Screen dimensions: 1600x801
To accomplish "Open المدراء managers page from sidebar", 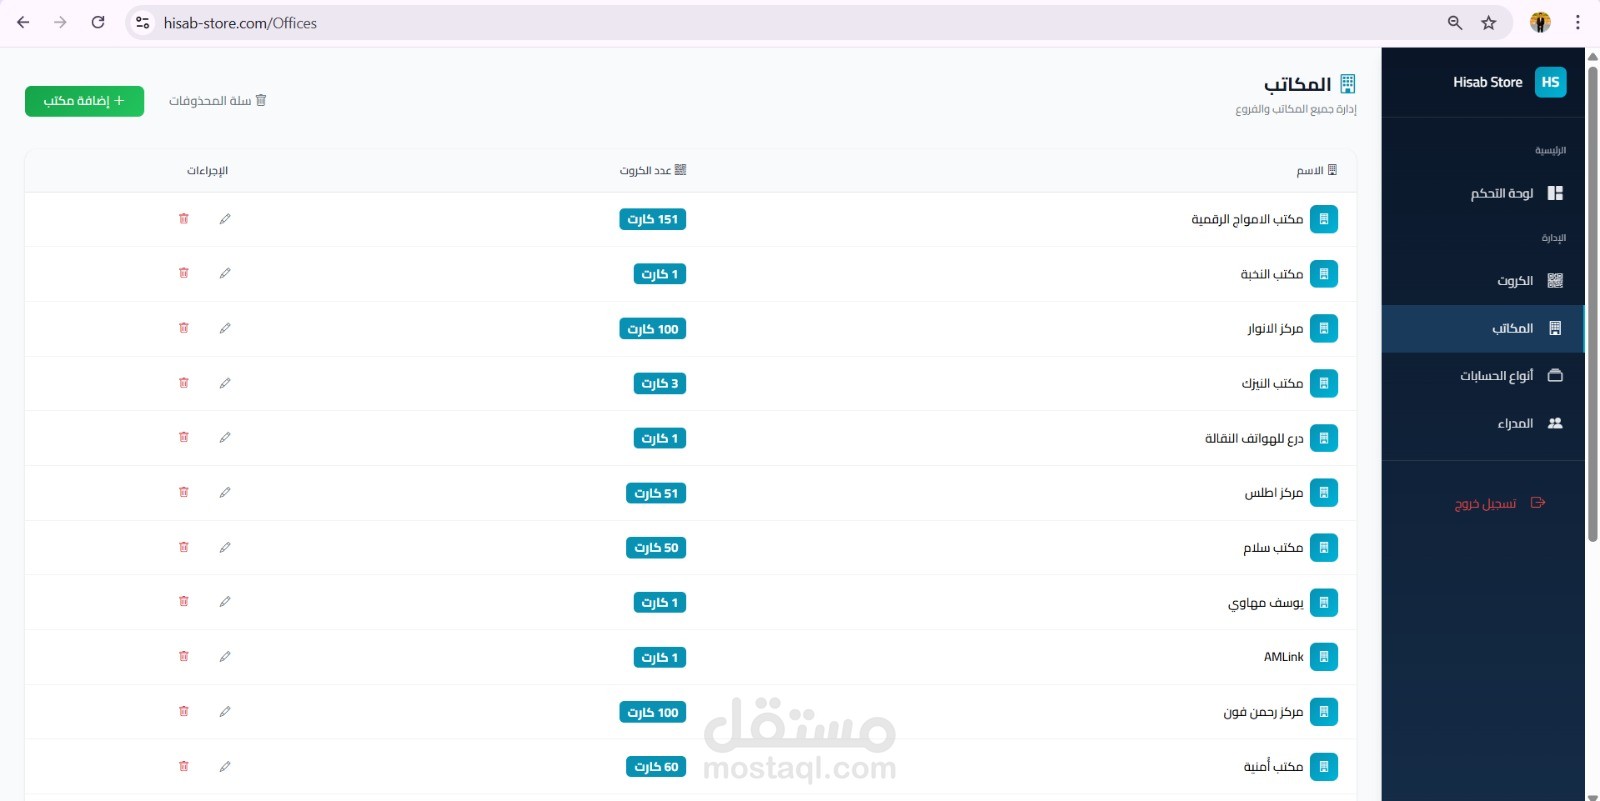I will [x=1484, y=423].
